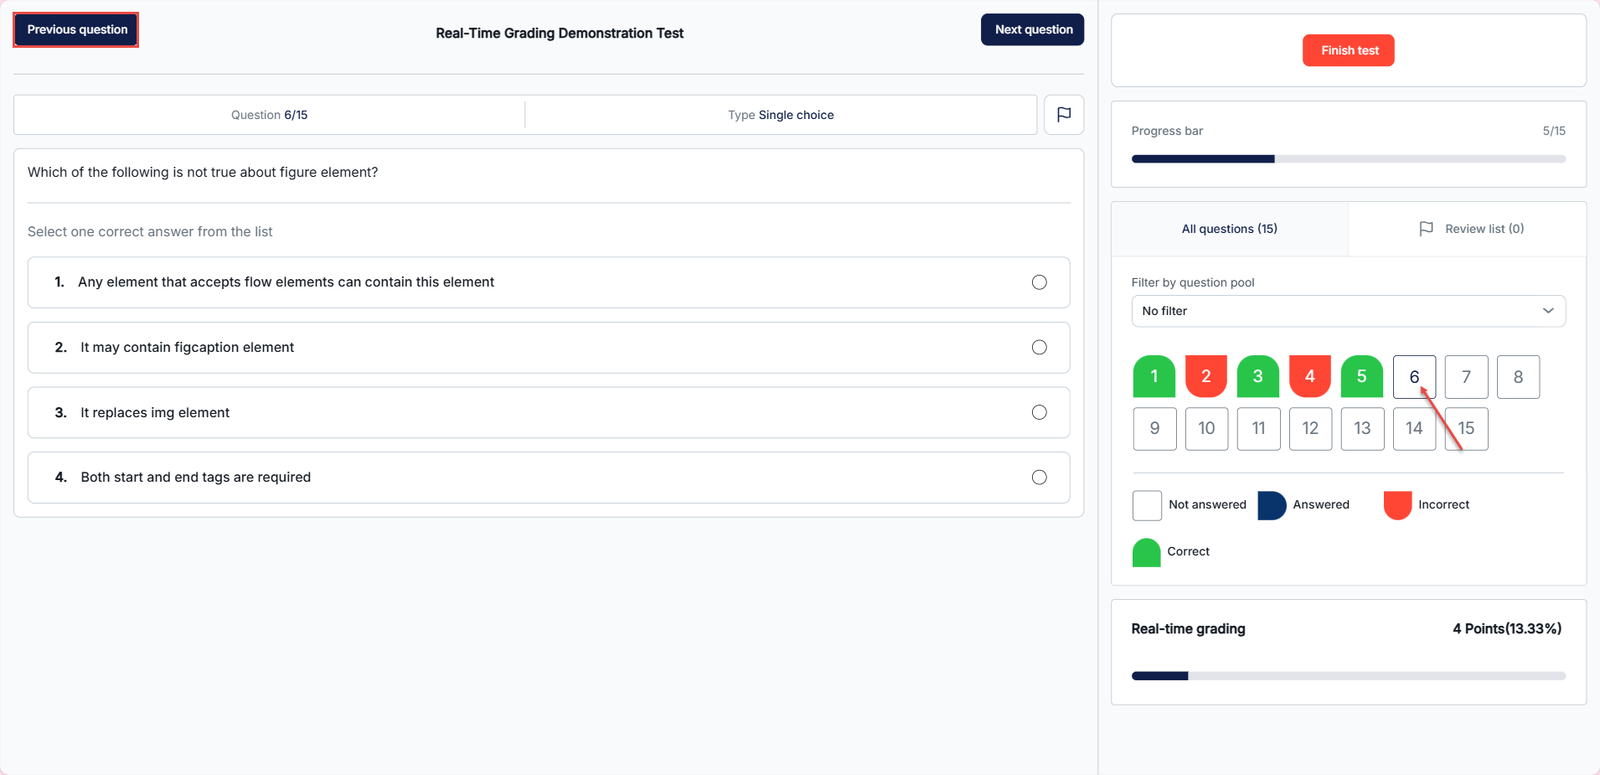Jump to question 1 tile
Image resolution: width=1600 pixels, height=775 pixels.
pos(1154,377)
